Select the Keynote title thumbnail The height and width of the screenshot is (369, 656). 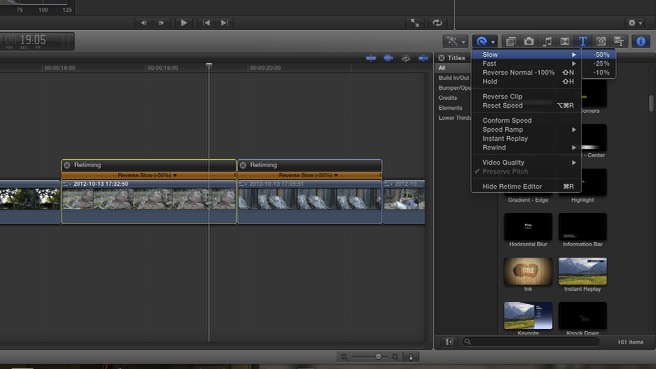(x=528, y=316)
